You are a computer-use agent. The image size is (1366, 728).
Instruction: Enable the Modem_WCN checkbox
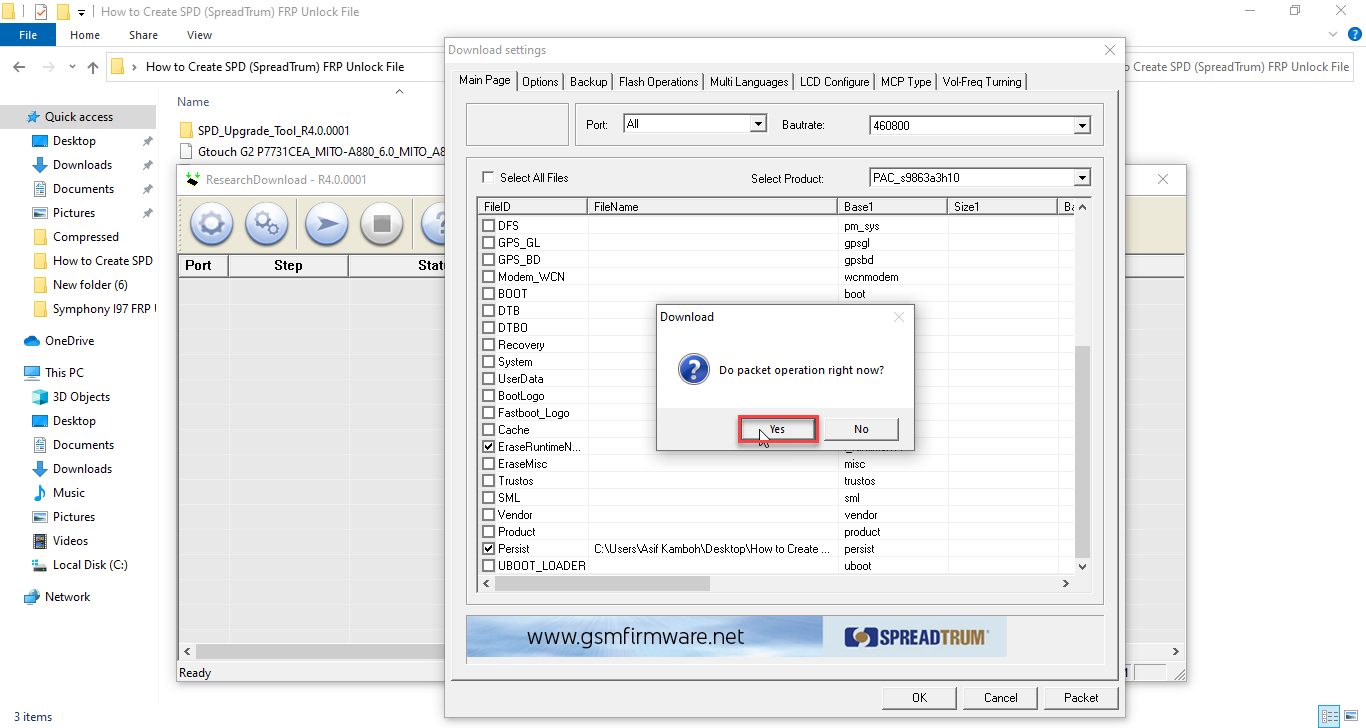tap(489, 277)
